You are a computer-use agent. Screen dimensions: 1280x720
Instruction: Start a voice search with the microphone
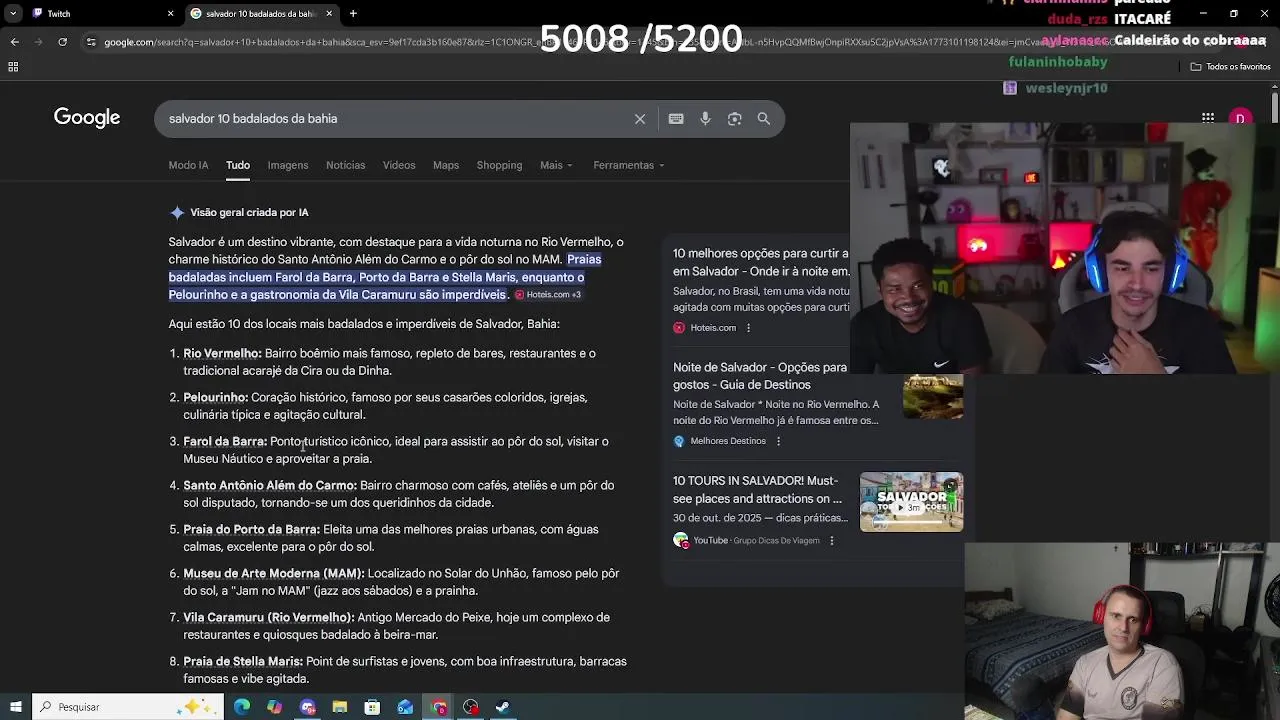tap(705, 119)
